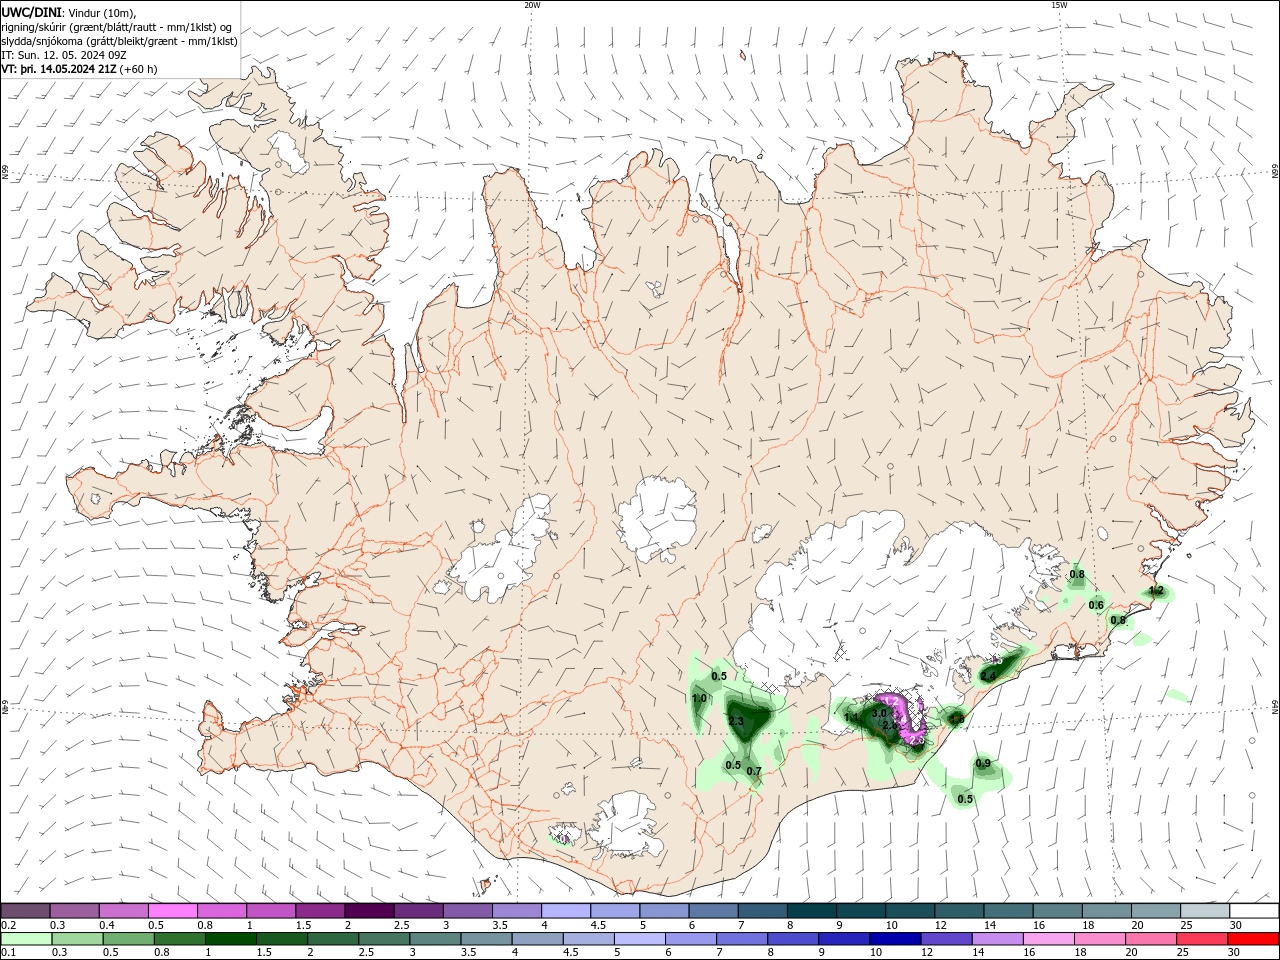Select the darkest purple swatch labeled 2 in the top legend row

tap(368, 911)
